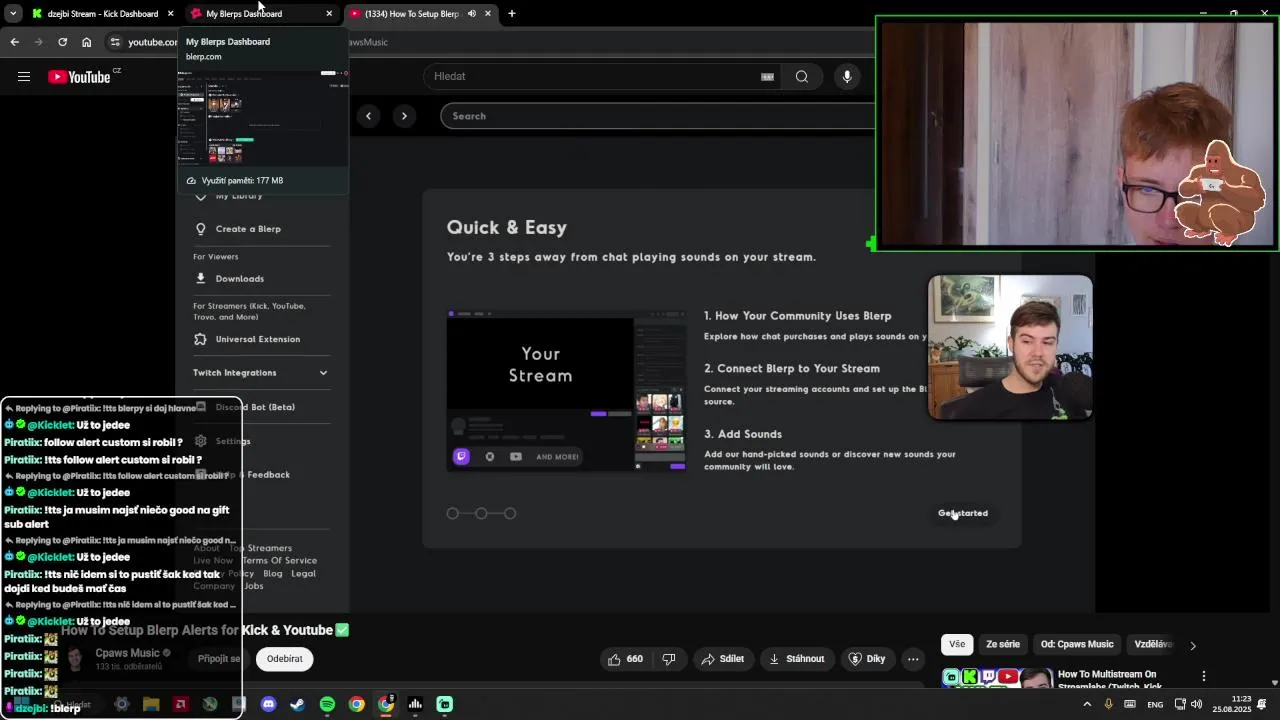Click the Blerp back arrow in video
Screen dimensions: 1280x720
(x=368, y=116)
